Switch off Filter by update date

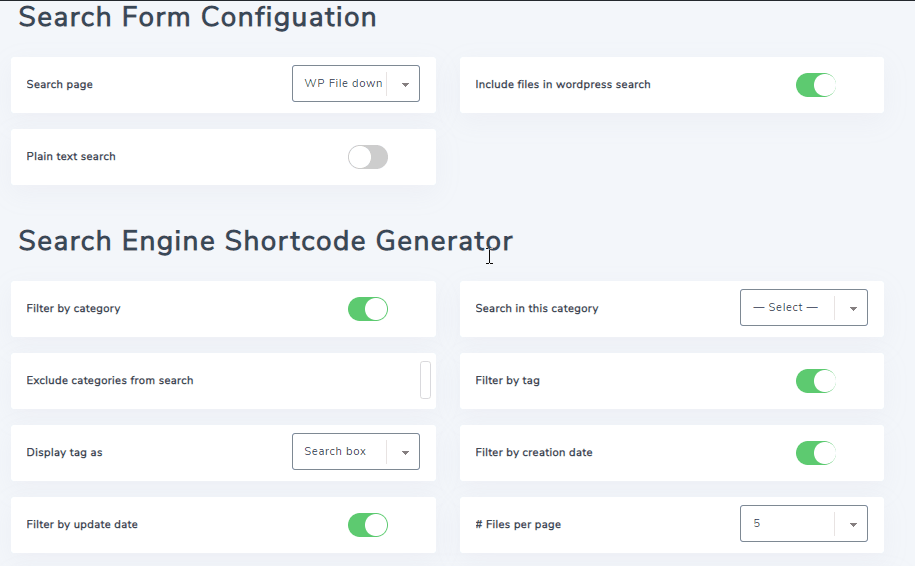point(367,525)
